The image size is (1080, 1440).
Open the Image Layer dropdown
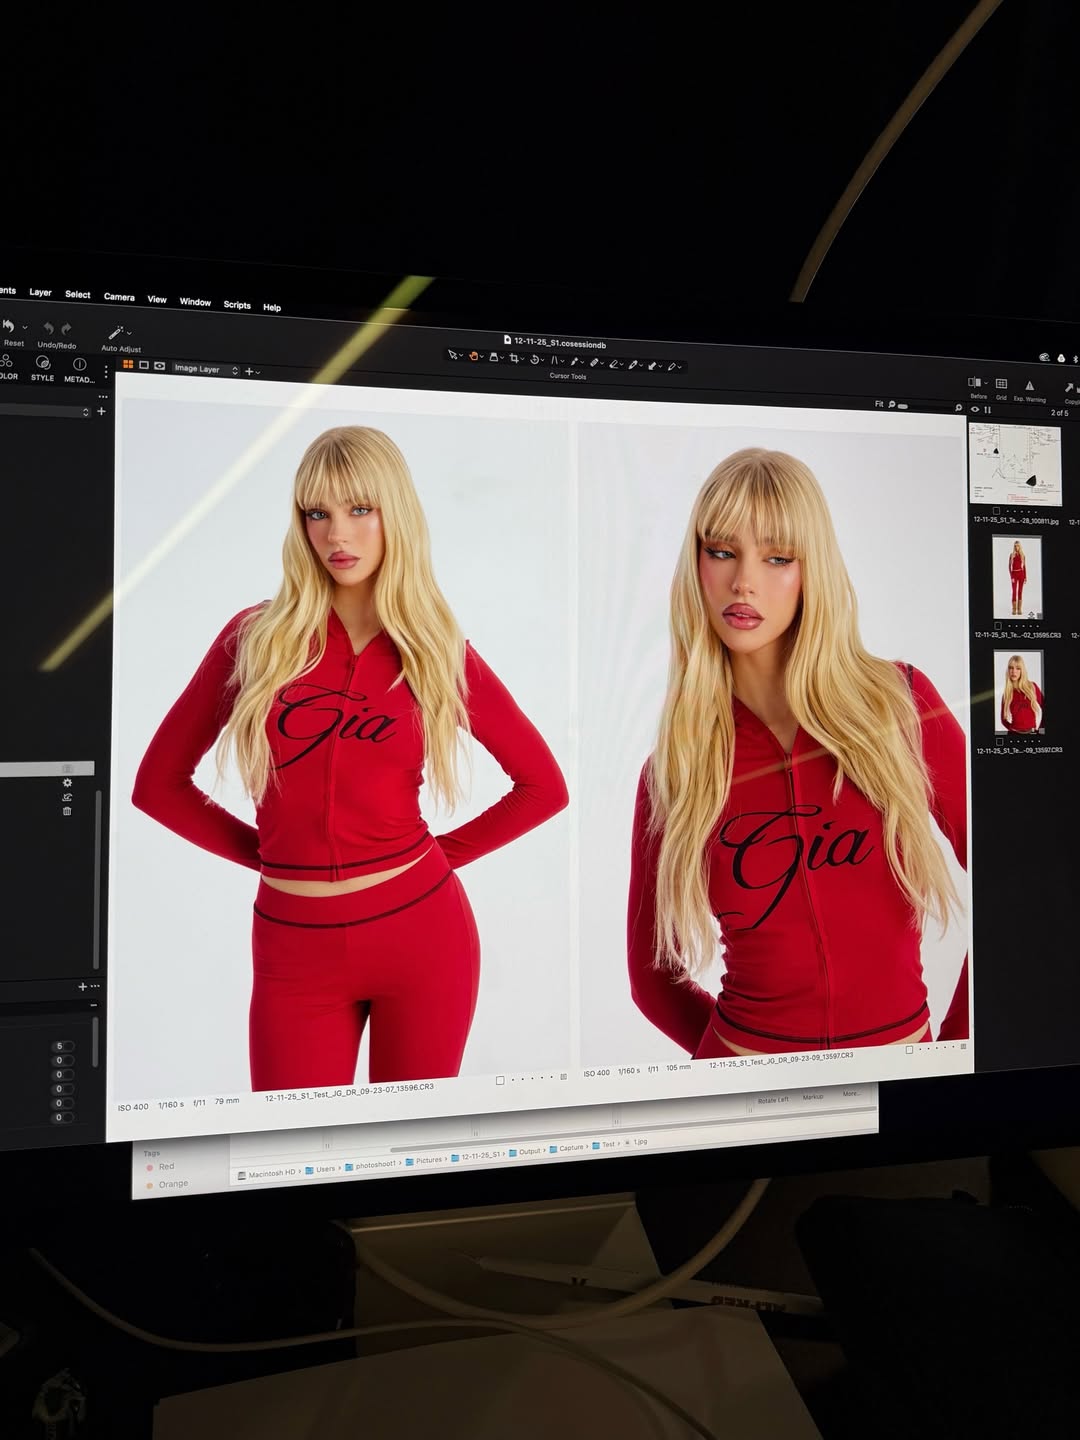(205, 369)
